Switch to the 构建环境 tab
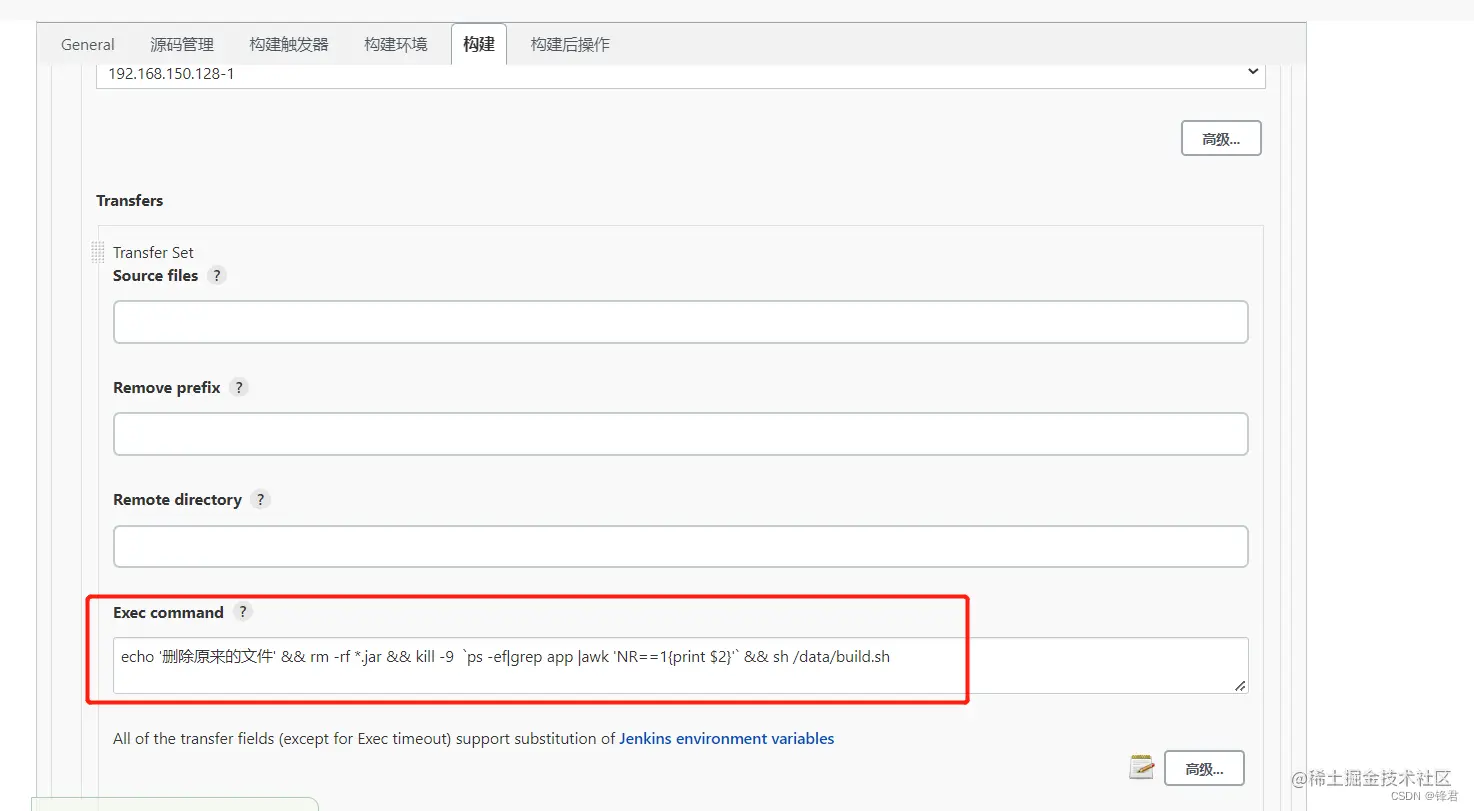 396,44
